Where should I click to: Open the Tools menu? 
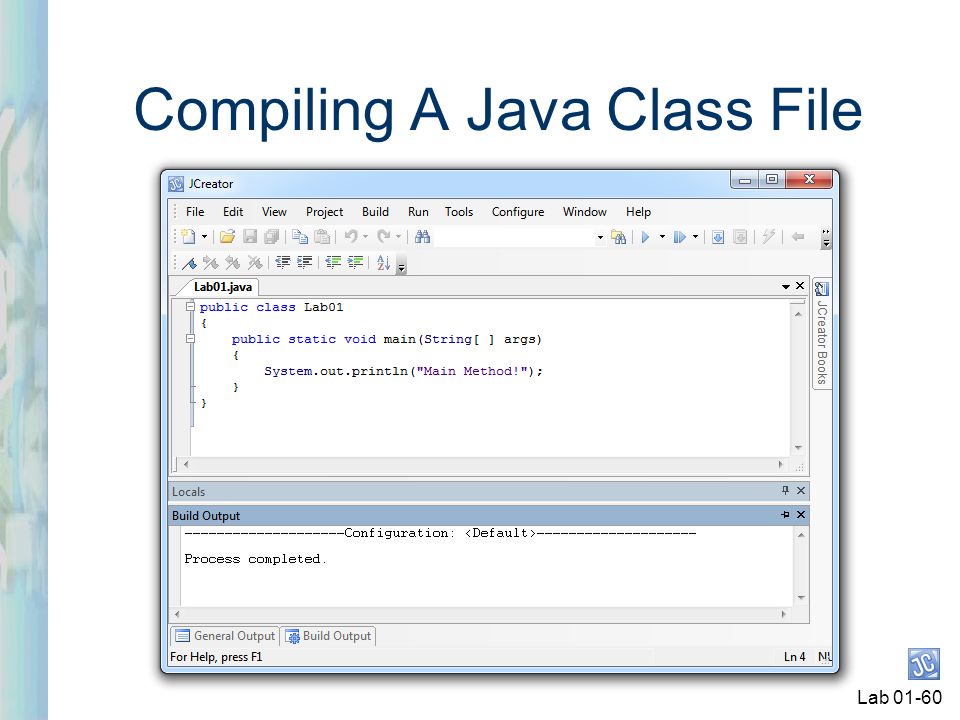click(459, 212)
